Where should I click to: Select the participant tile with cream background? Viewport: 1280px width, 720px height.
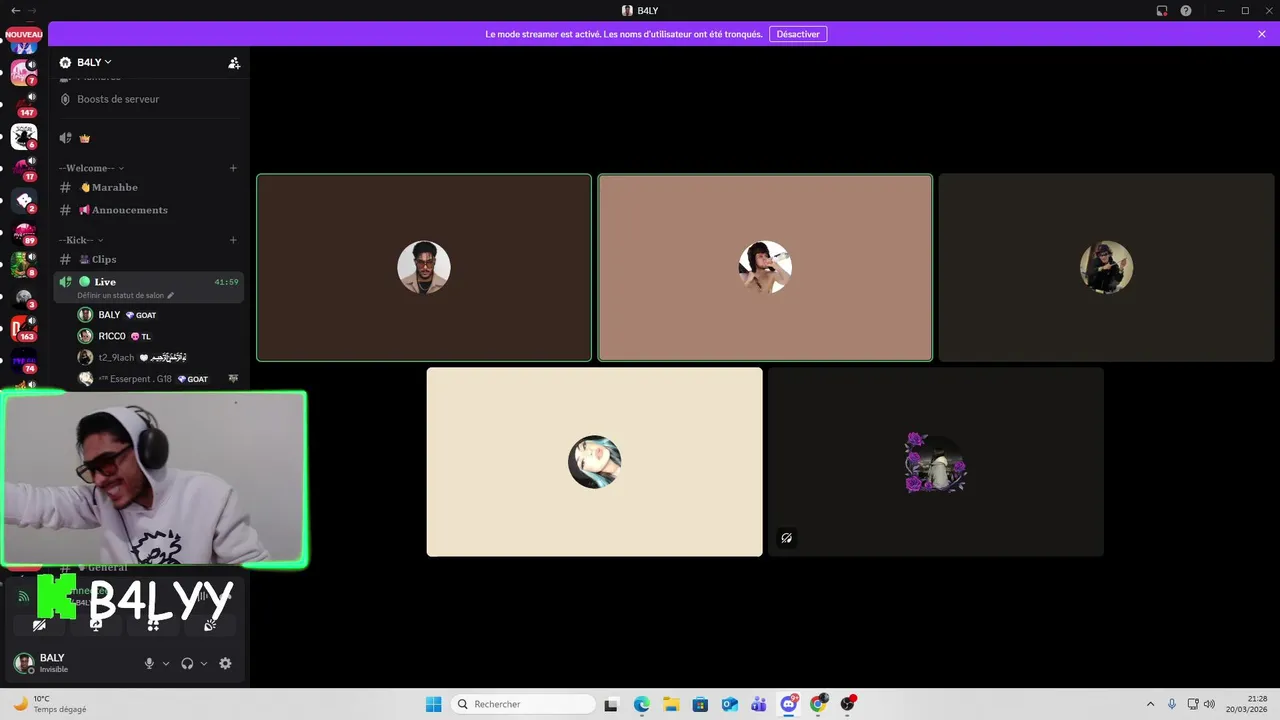(x=594, y=462)
